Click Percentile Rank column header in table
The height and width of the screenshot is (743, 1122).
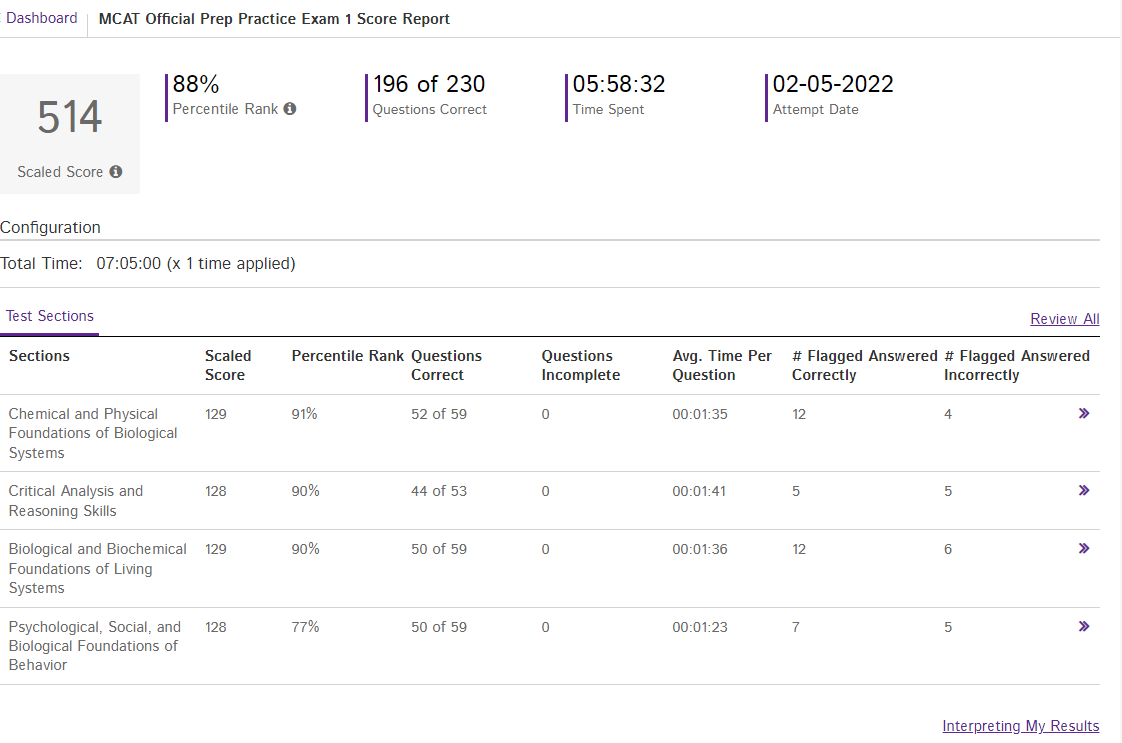coord(348,356)
